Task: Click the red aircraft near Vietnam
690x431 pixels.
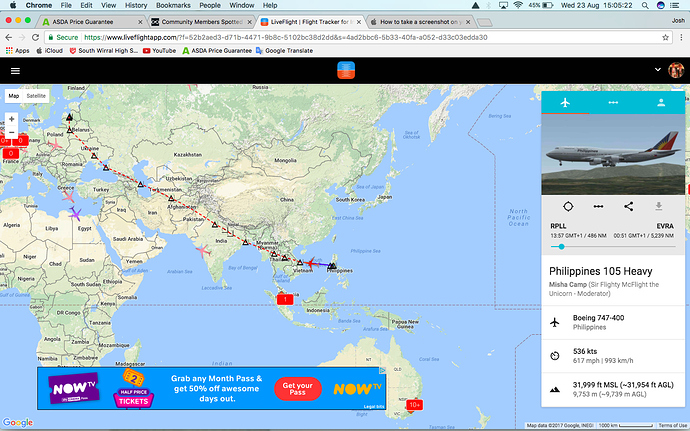Action: pos(311,263)
